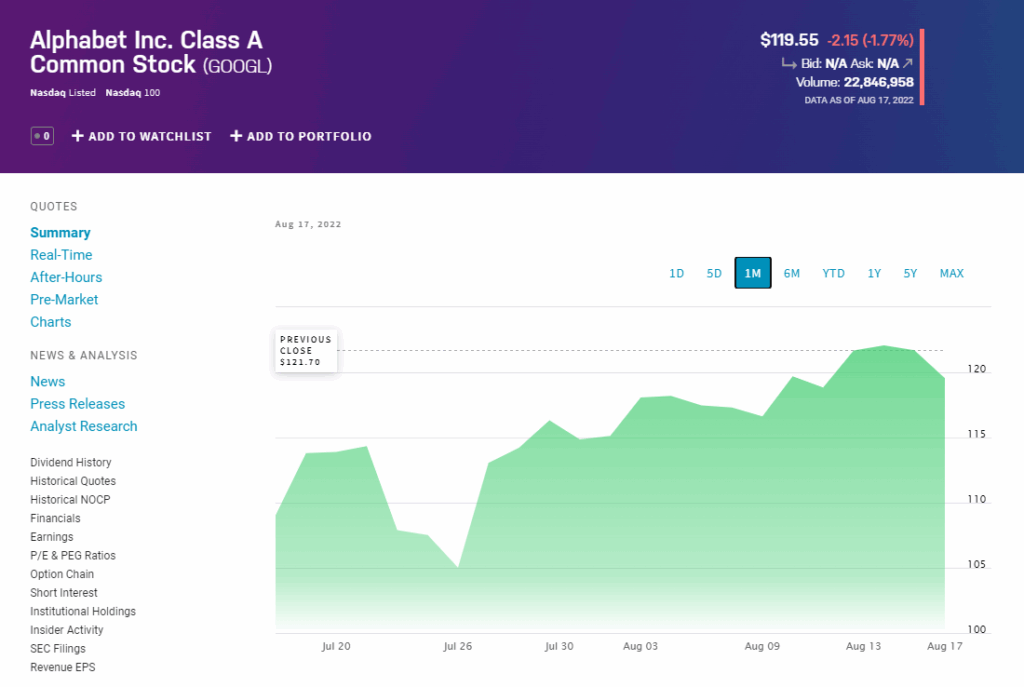This screenshot has width=1024, height=687.
Task: Open Dividend History
Action: coord(70,463)
